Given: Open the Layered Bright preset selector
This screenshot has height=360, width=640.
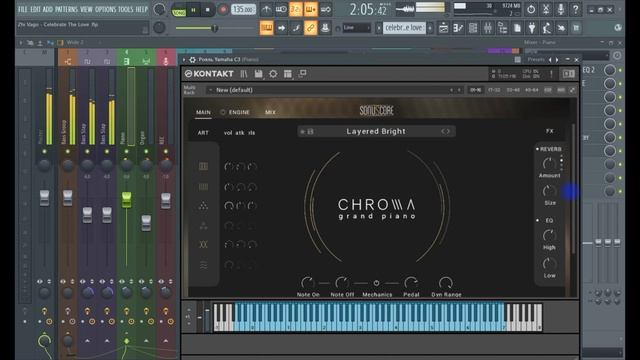Looking at the screenshot, I should pos(376,131).
